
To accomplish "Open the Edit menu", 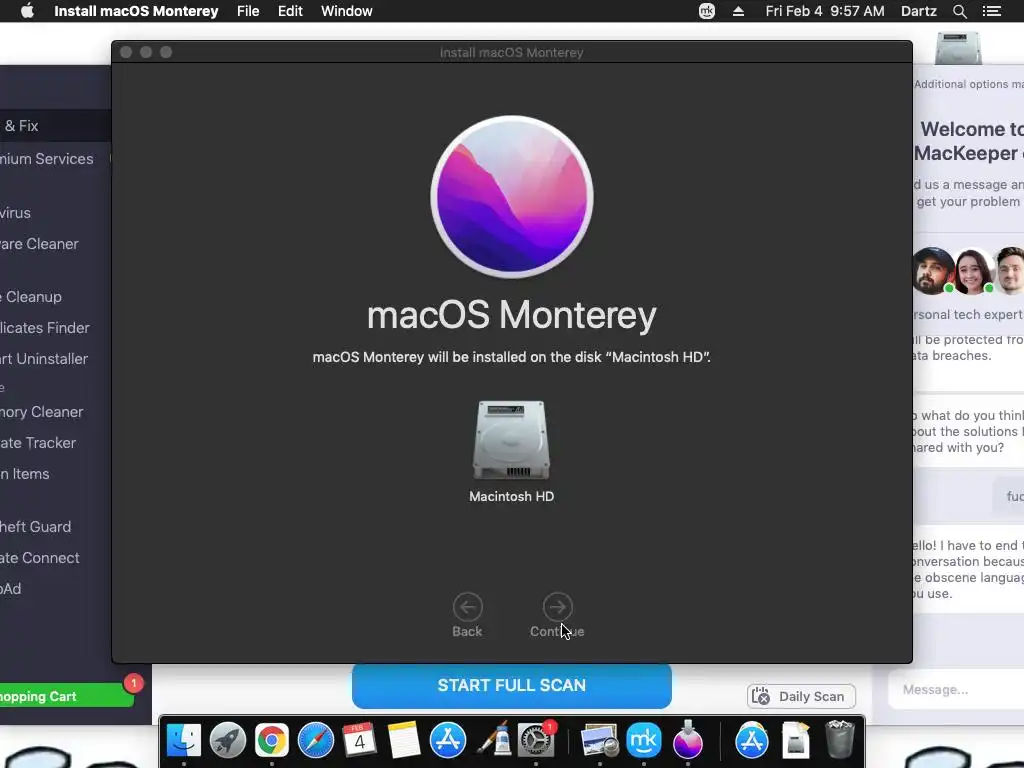I will tap(290, 11).
